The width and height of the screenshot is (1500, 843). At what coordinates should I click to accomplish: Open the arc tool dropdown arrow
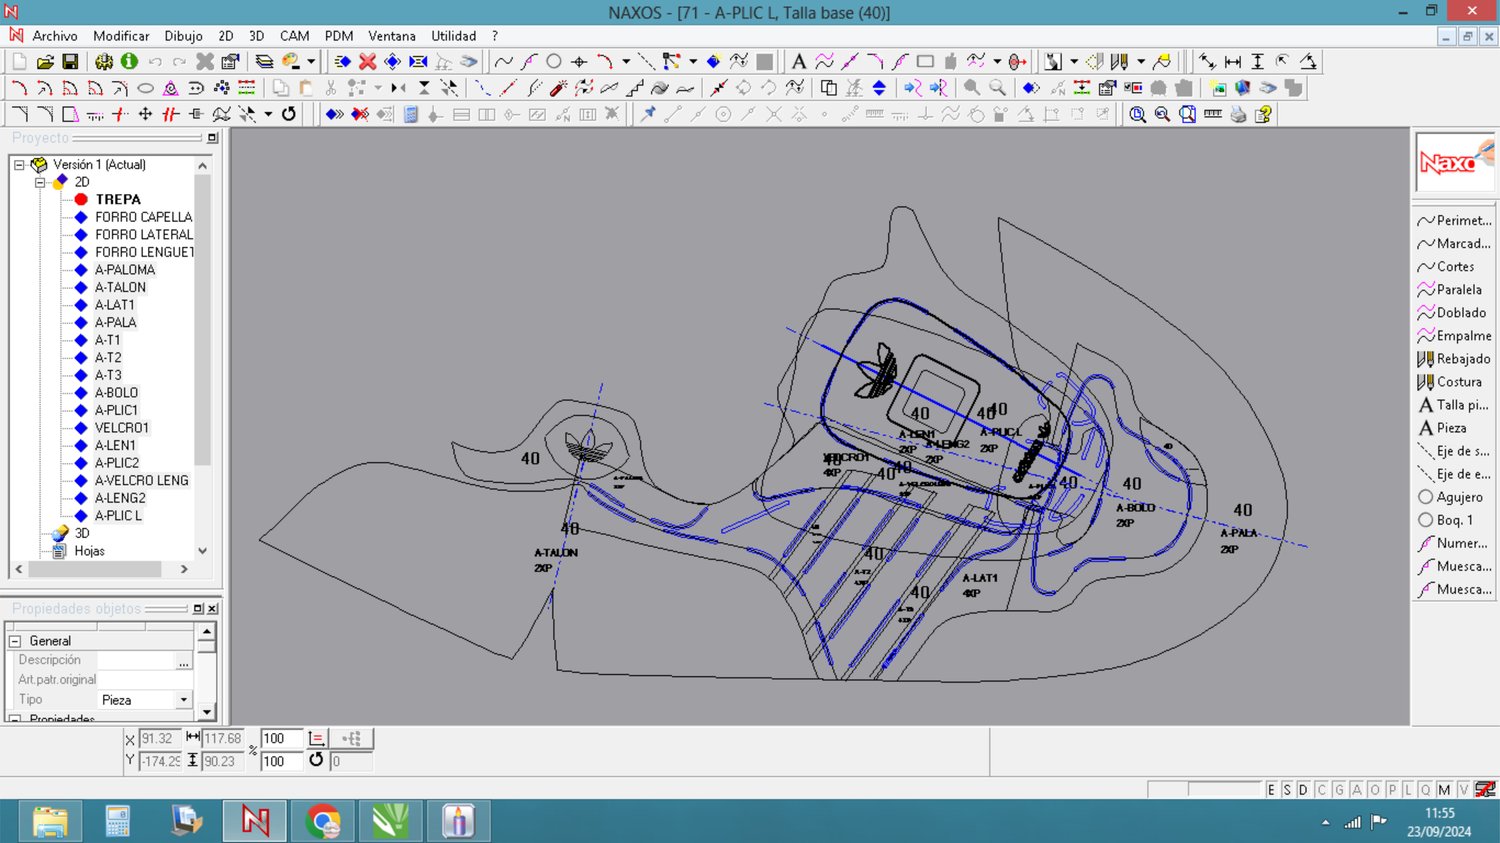coord(626,62)
